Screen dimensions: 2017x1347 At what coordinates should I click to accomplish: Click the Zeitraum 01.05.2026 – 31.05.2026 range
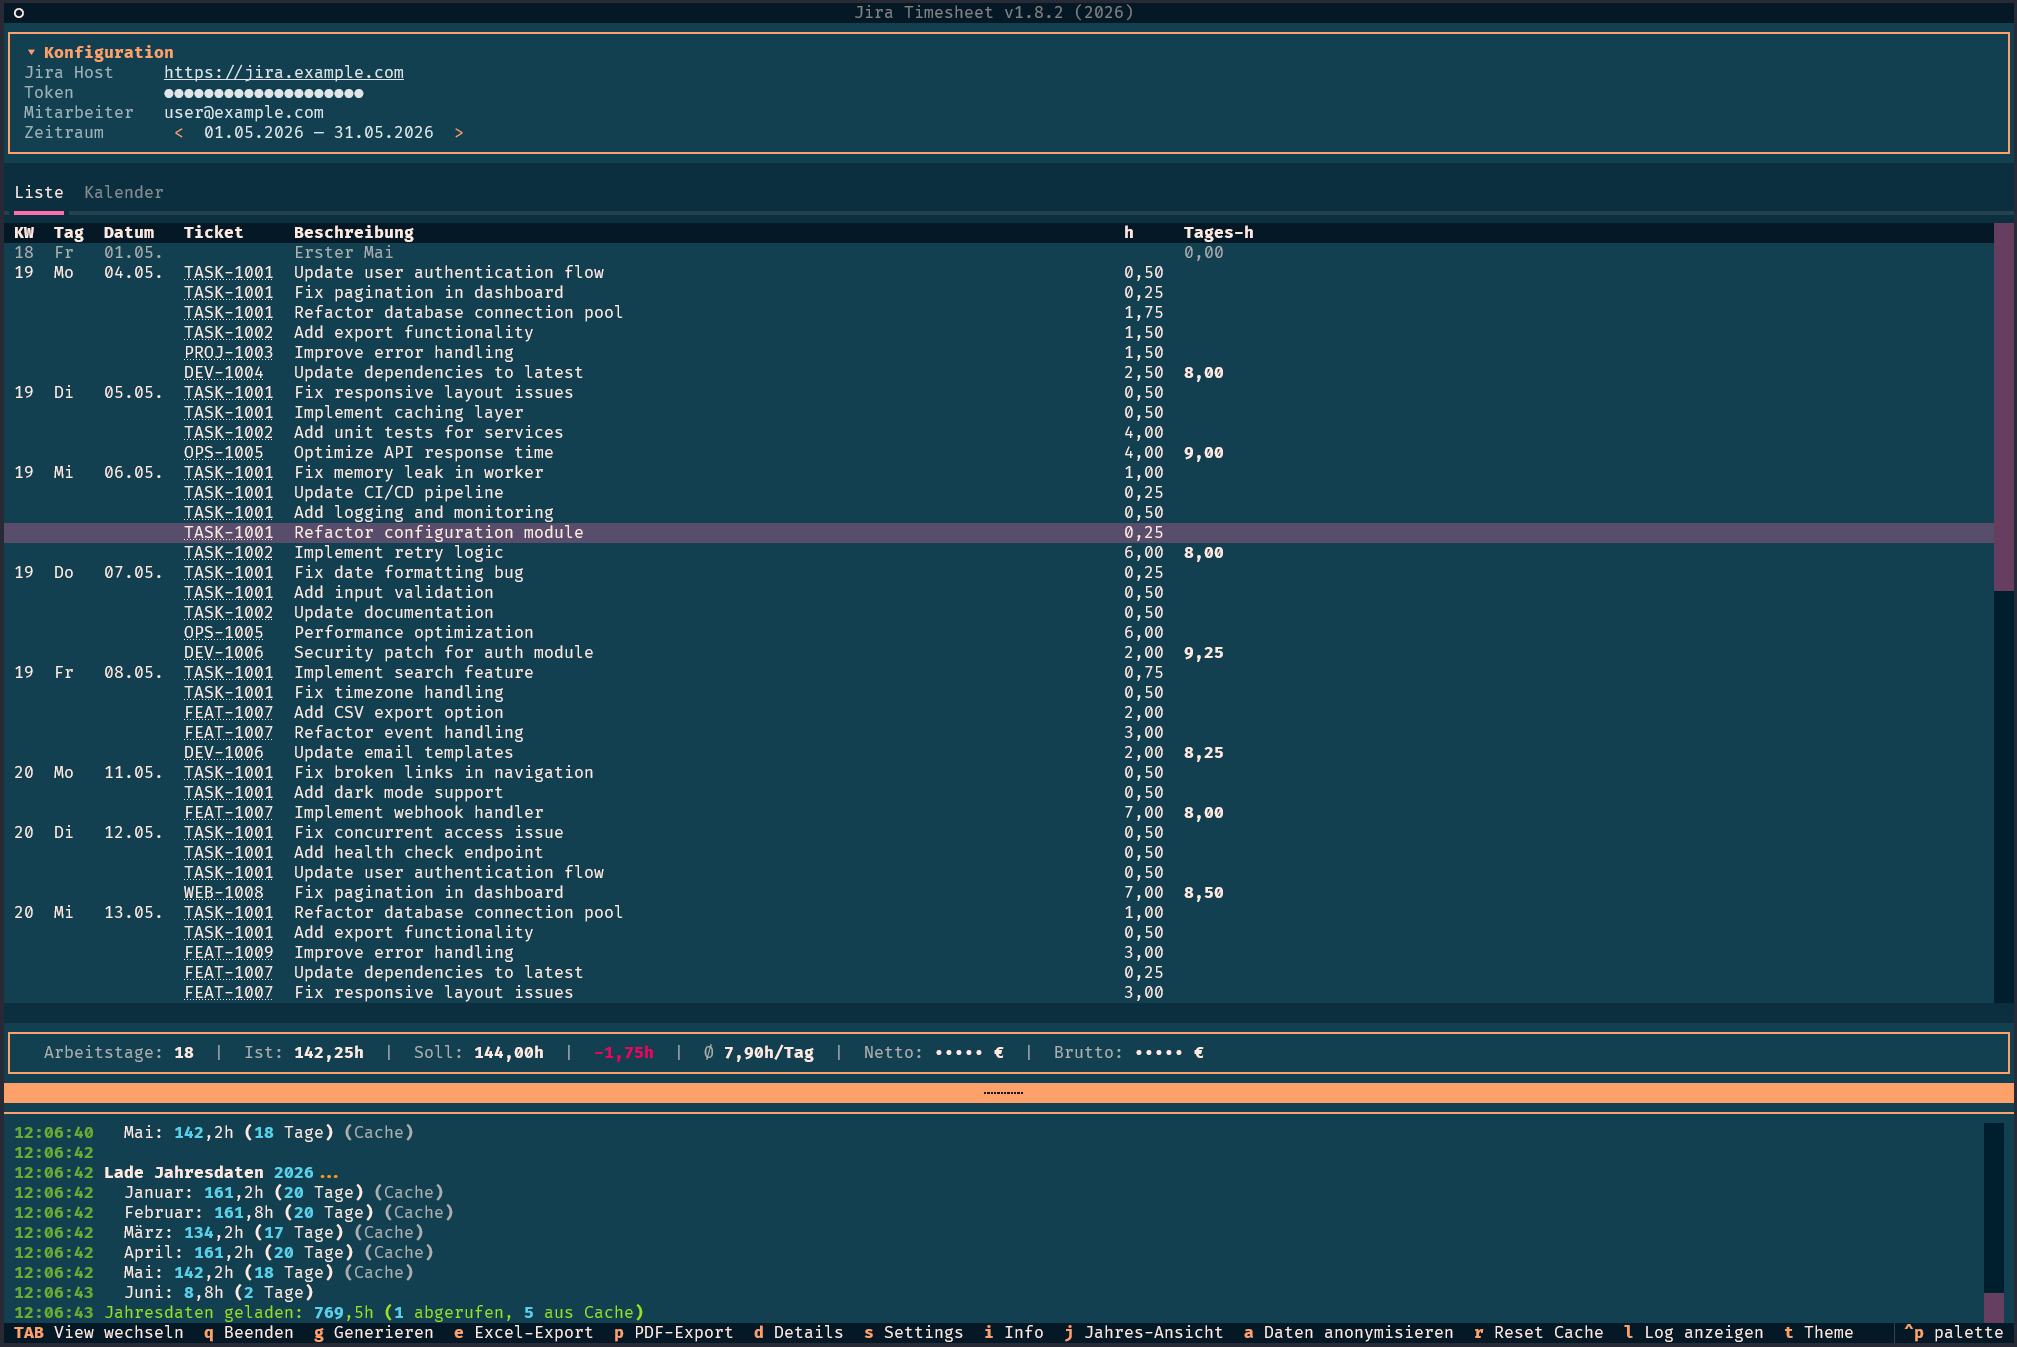(319, 132)
